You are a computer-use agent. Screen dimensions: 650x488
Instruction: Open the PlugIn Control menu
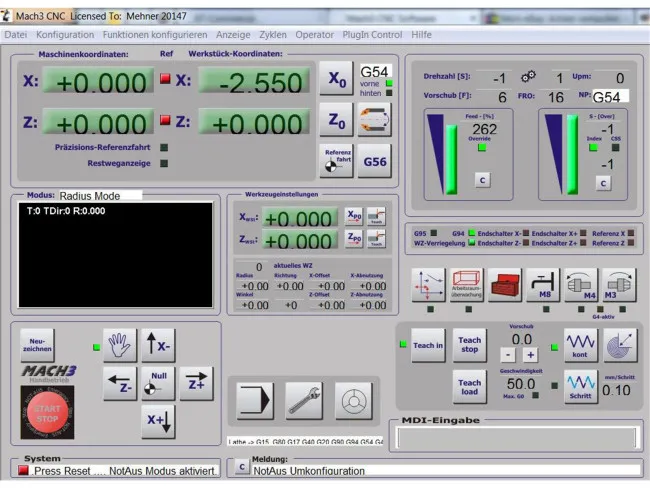click(x=372, y=35)
